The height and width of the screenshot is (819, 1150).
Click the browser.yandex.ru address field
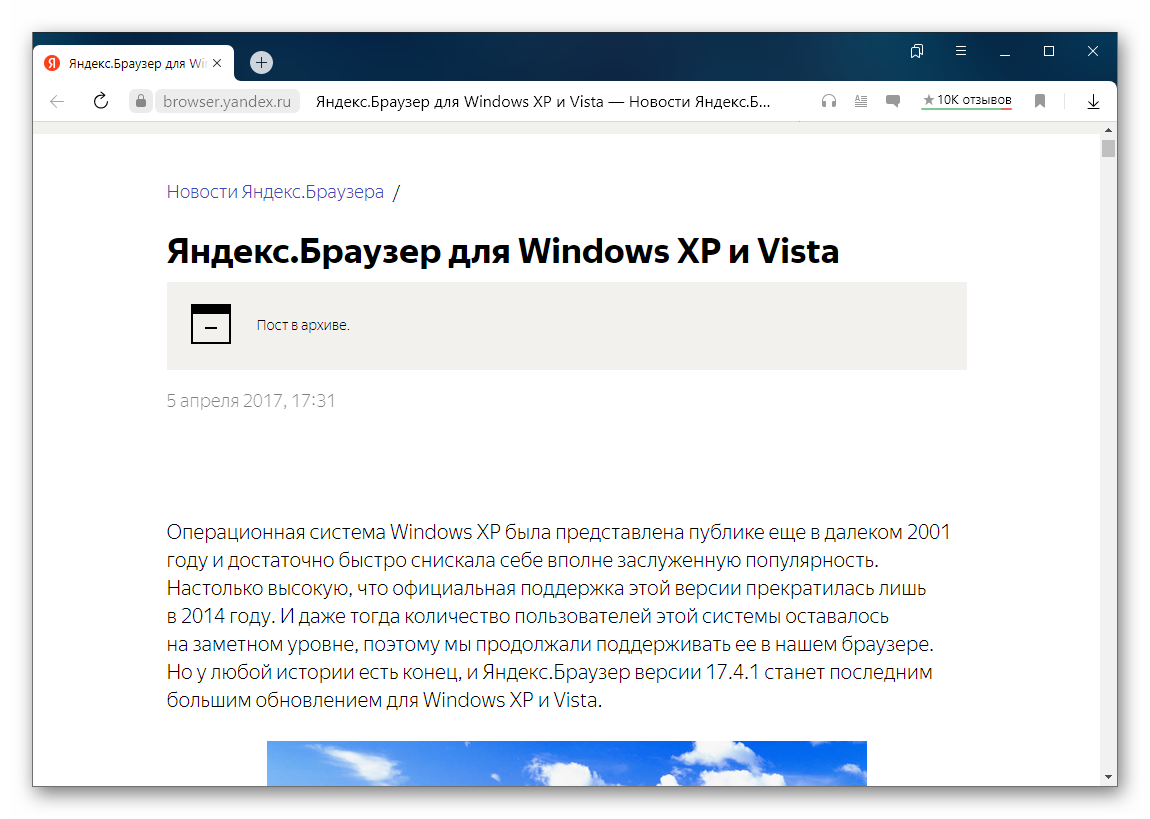pyautogui.click(x=227, y=101)
